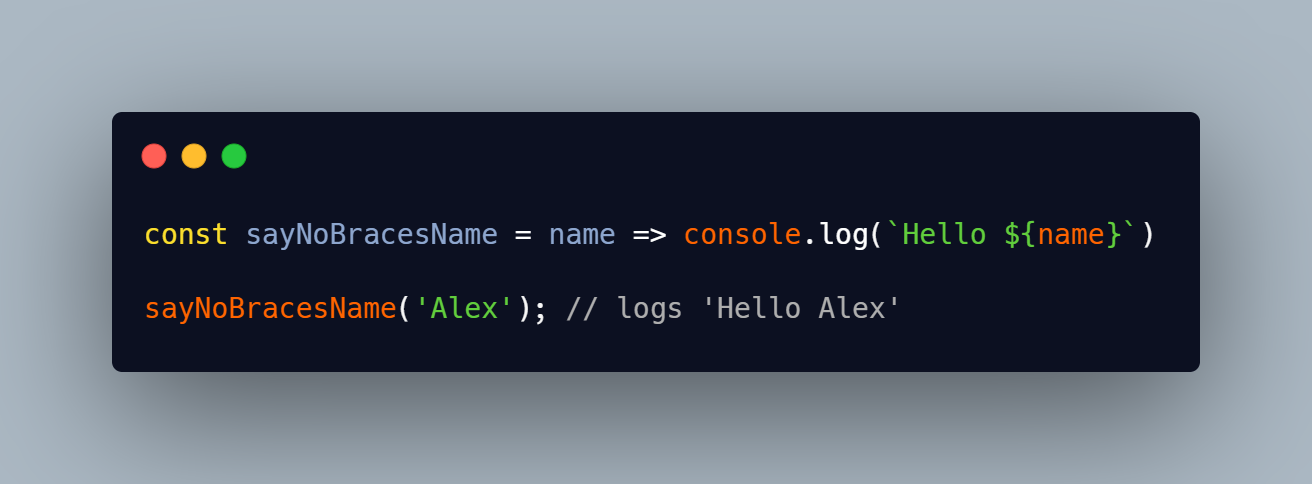Click the sayNoBracesName function call on second line

[x=271, y=308]
